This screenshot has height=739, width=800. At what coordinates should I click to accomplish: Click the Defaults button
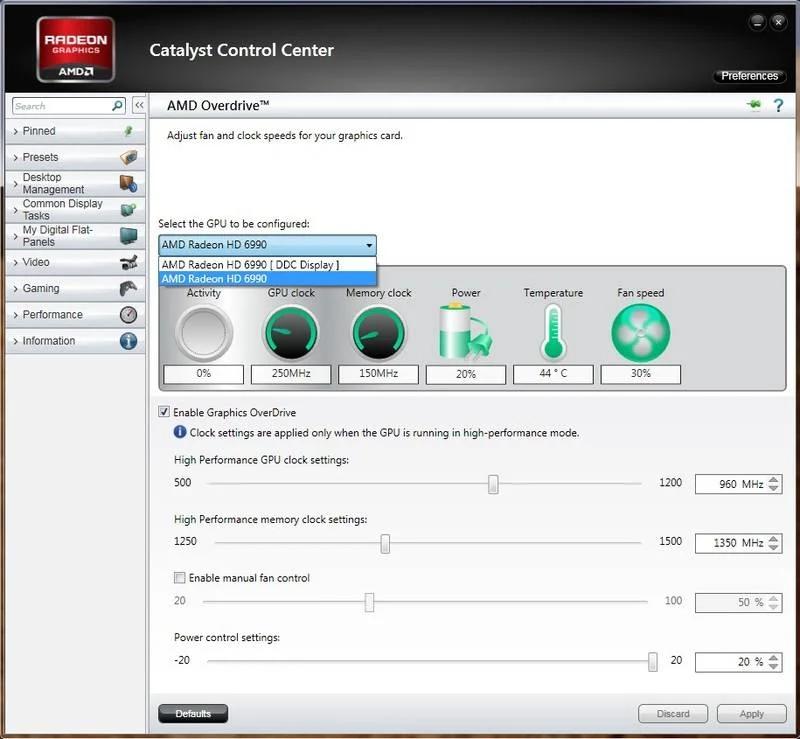point(193,714)
